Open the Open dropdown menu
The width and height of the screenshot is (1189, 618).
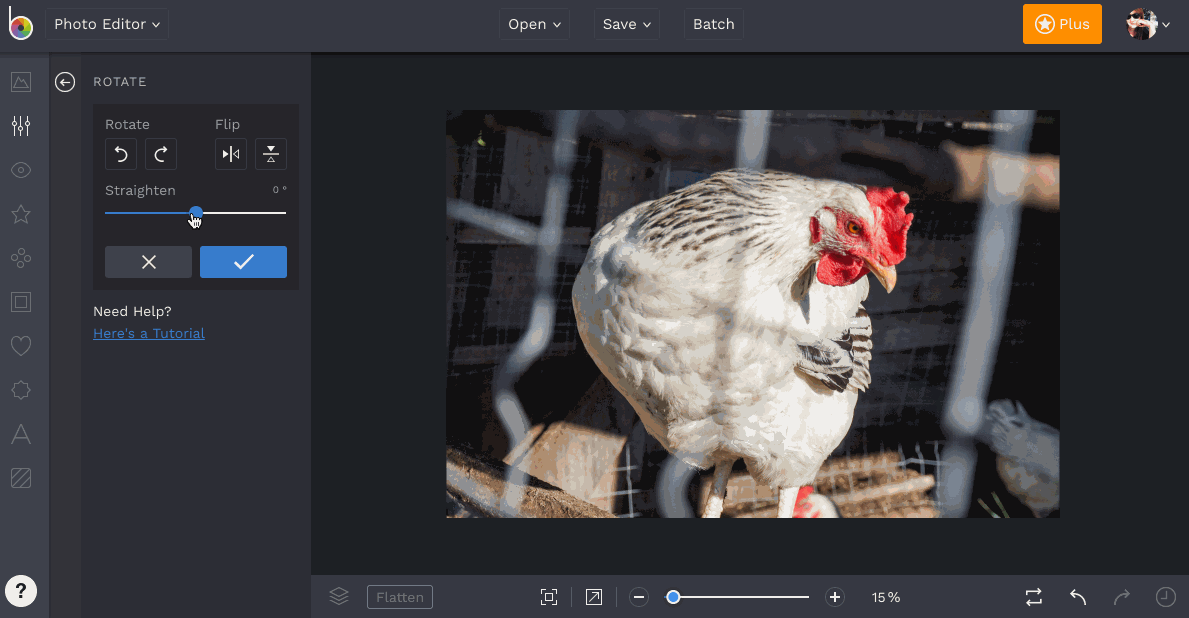(x=535, y=24)
